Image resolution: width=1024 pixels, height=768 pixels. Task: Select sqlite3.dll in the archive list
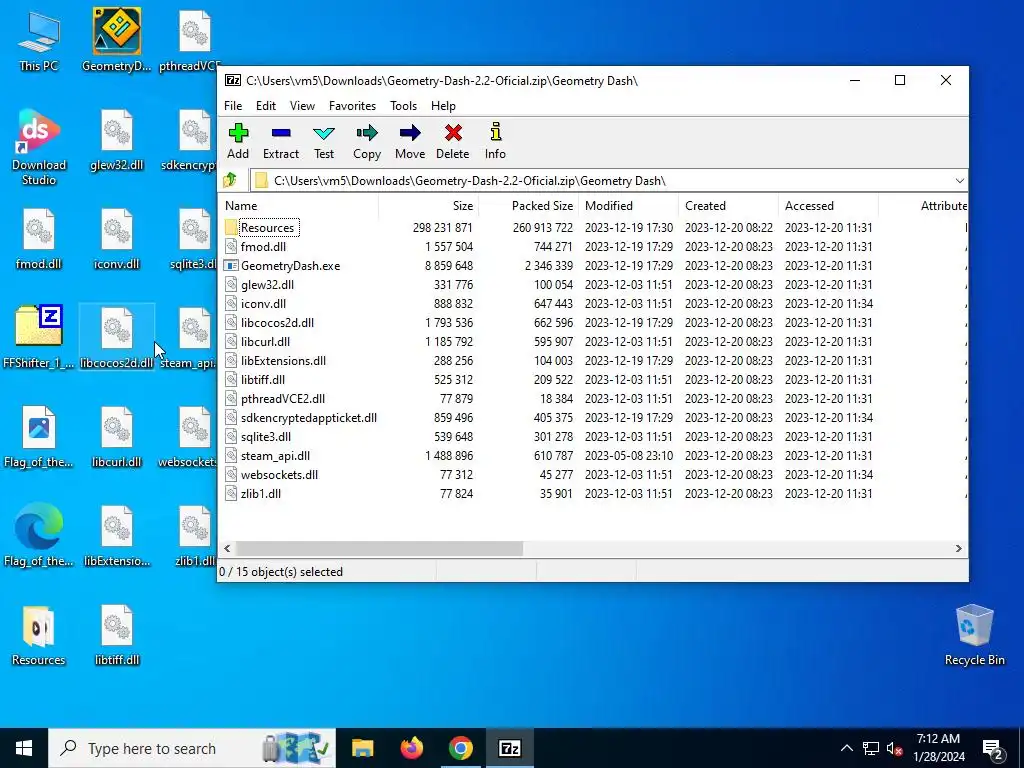tap(266, 437)
